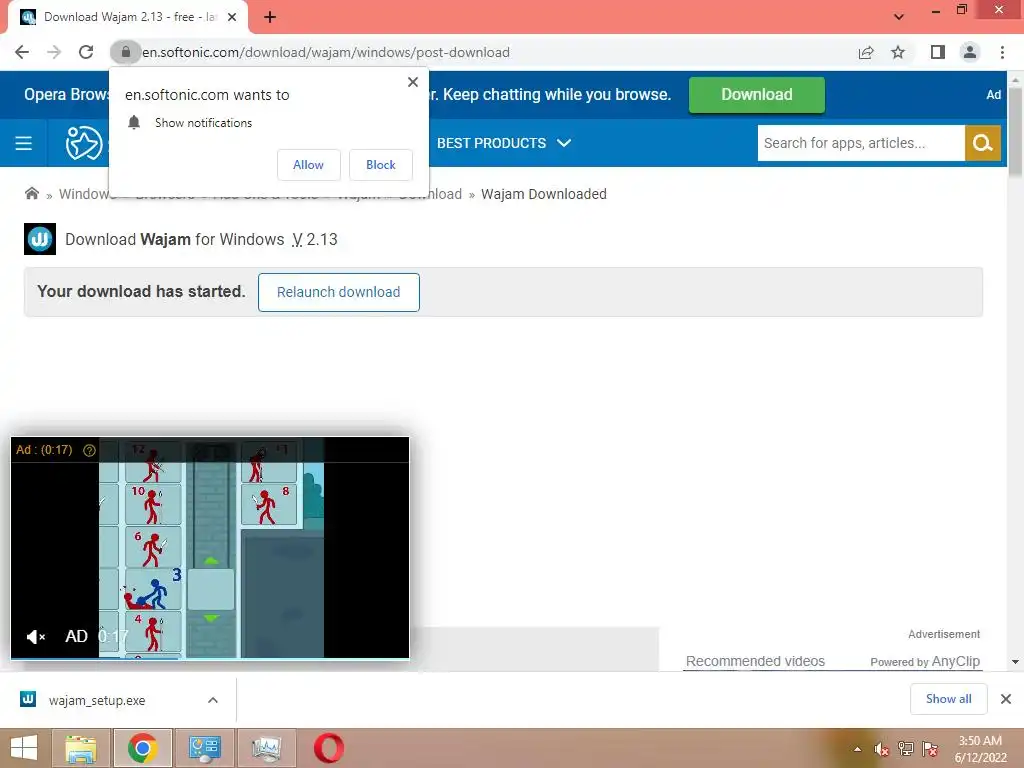Expand the BEST PRODUCTS menu
Viewport: 1024px width, 768px height.
(504, 143)
